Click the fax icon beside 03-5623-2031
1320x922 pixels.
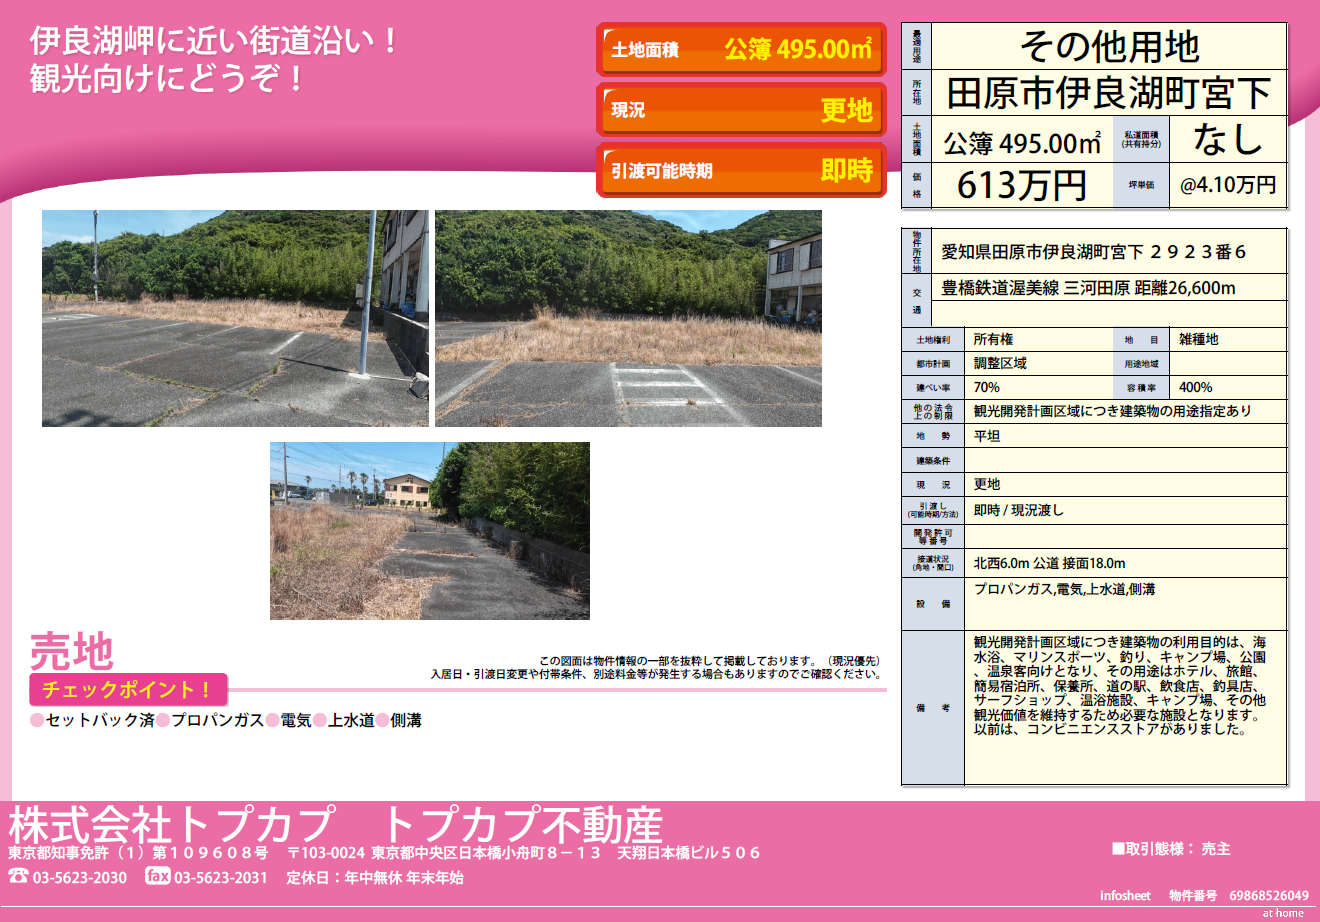(158, 876)
